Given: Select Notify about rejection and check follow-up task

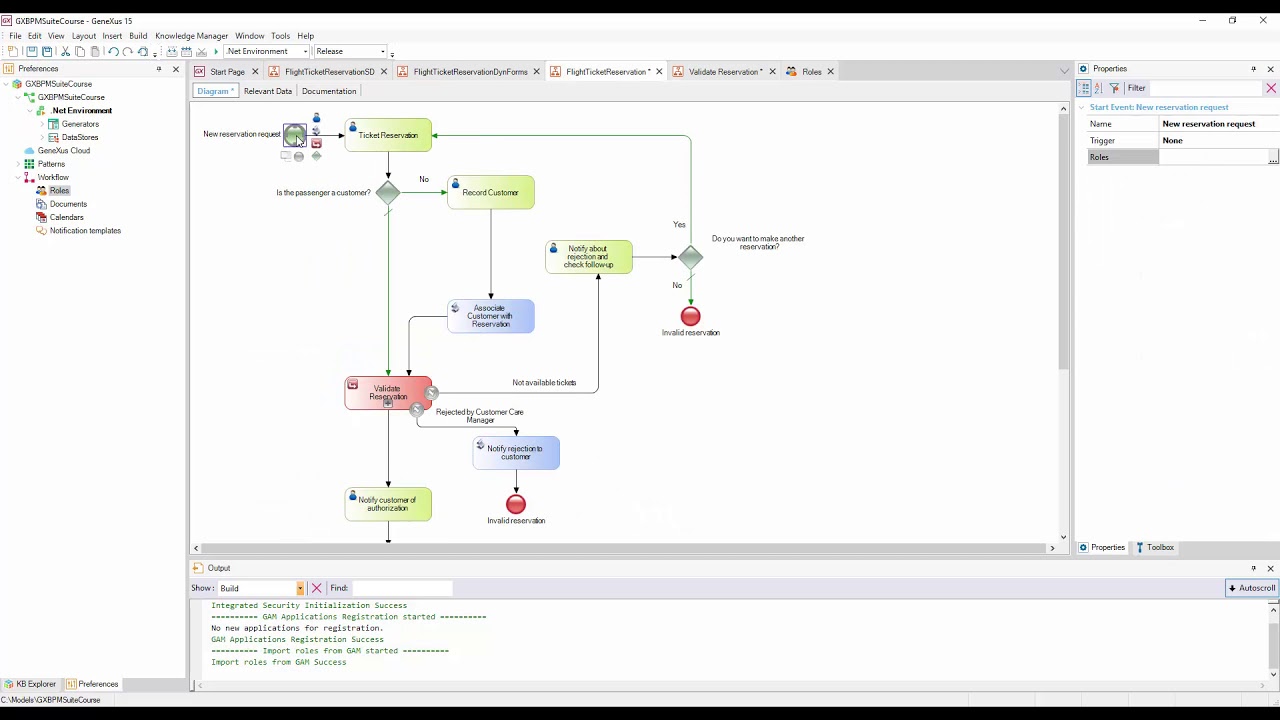Looking at the screenshot, I should pos(589,257).
